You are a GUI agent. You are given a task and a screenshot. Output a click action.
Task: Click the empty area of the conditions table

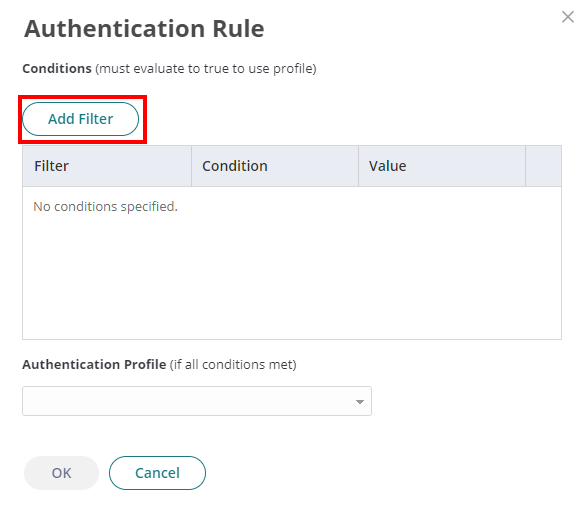coord(292,277)
